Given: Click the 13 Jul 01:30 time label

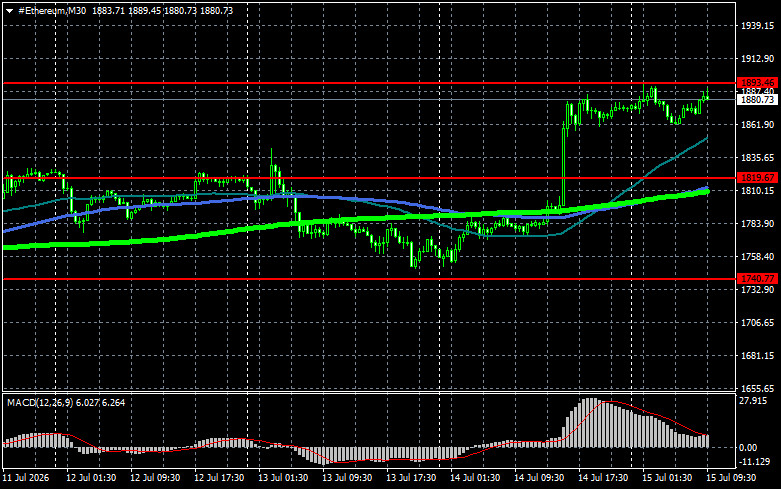Looking at the screenshot, I should pos(283,478).
